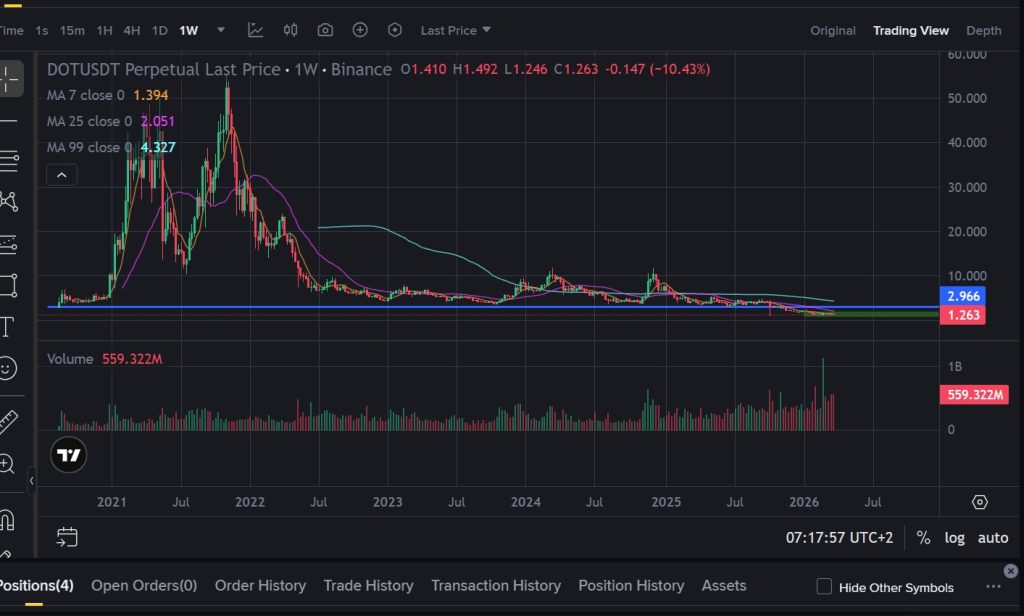
Task: Click the 07:17:57 UTC+2 timezone display
Action: coord(839,538)
